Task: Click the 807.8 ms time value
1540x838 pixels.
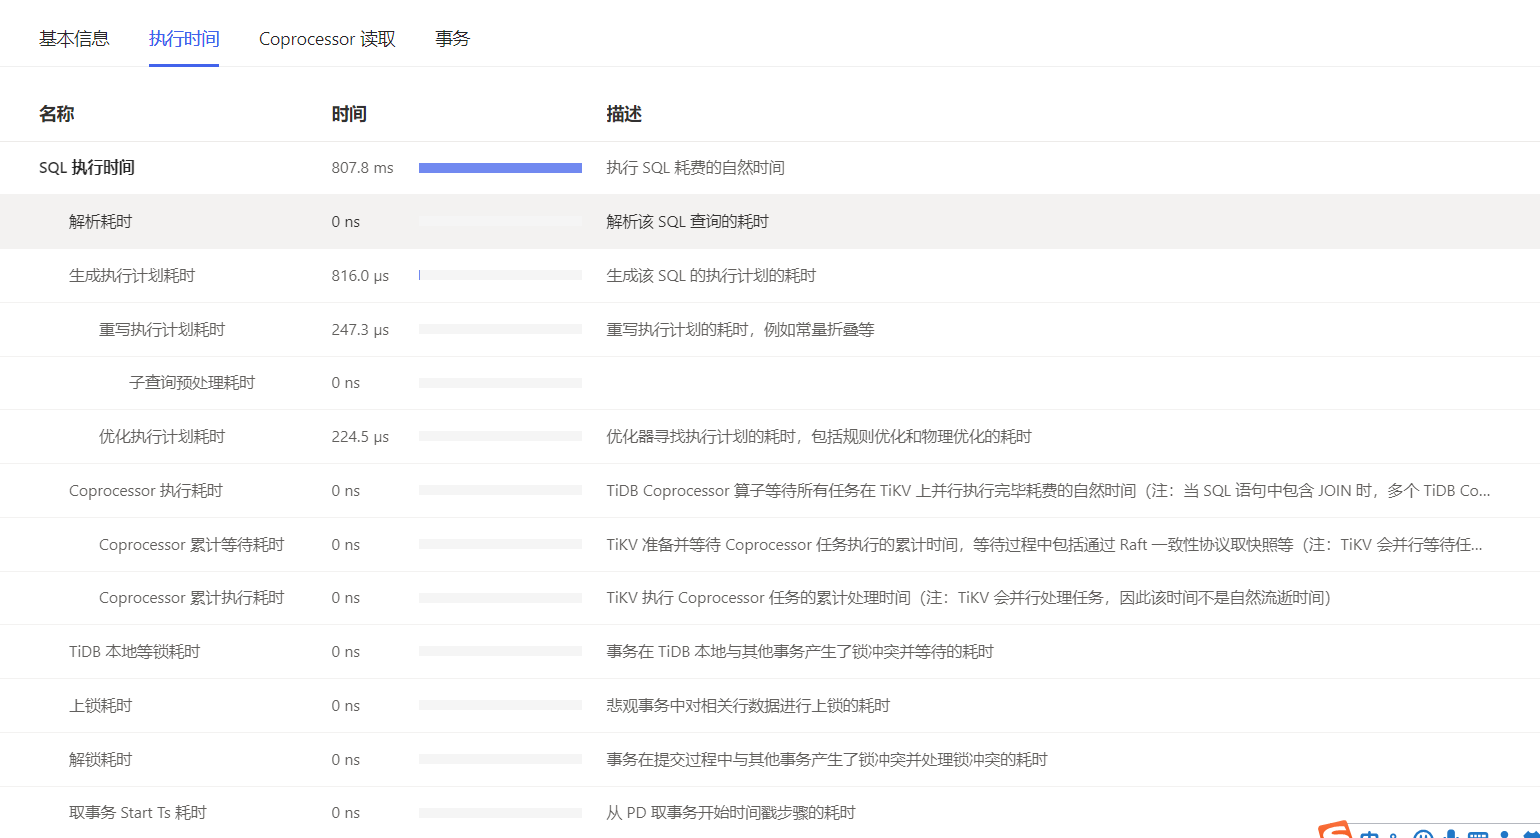Action: click(x=363, y=168)
